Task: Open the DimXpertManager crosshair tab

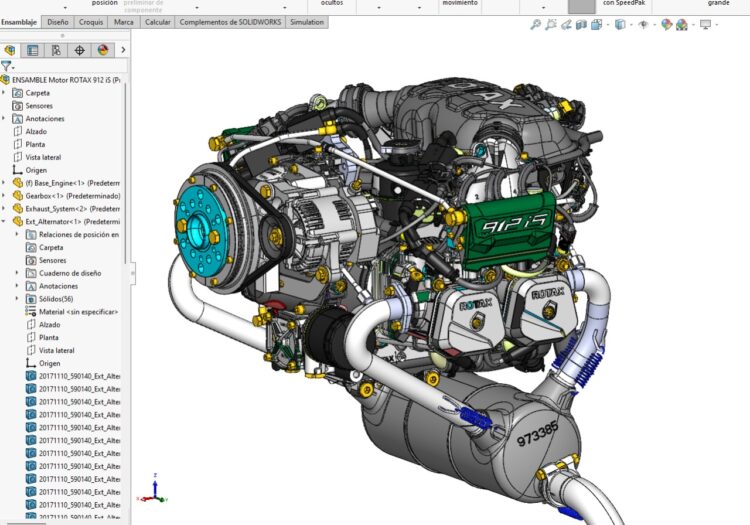Action: (x=79, y=50)
